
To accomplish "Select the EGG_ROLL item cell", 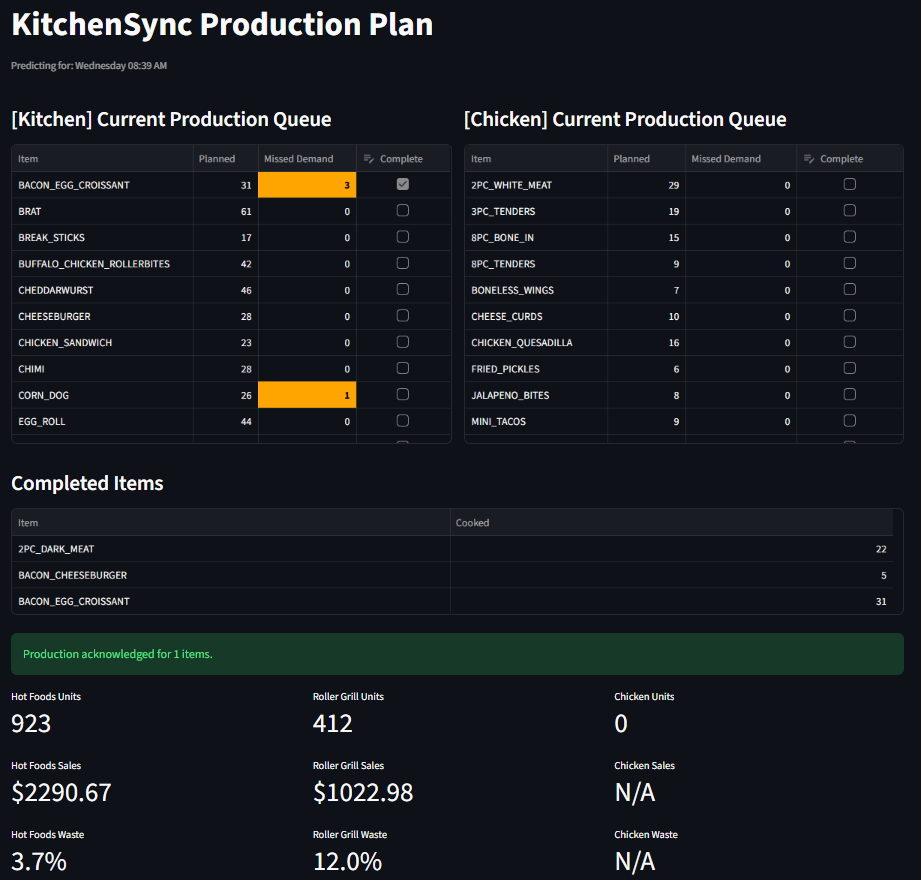I will (x=102, y=421).
